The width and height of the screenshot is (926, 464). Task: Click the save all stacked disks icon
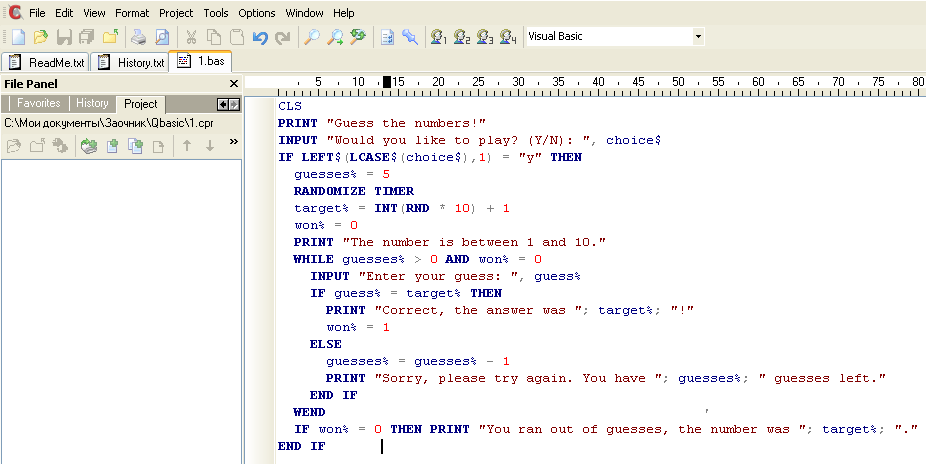(87, 37)
